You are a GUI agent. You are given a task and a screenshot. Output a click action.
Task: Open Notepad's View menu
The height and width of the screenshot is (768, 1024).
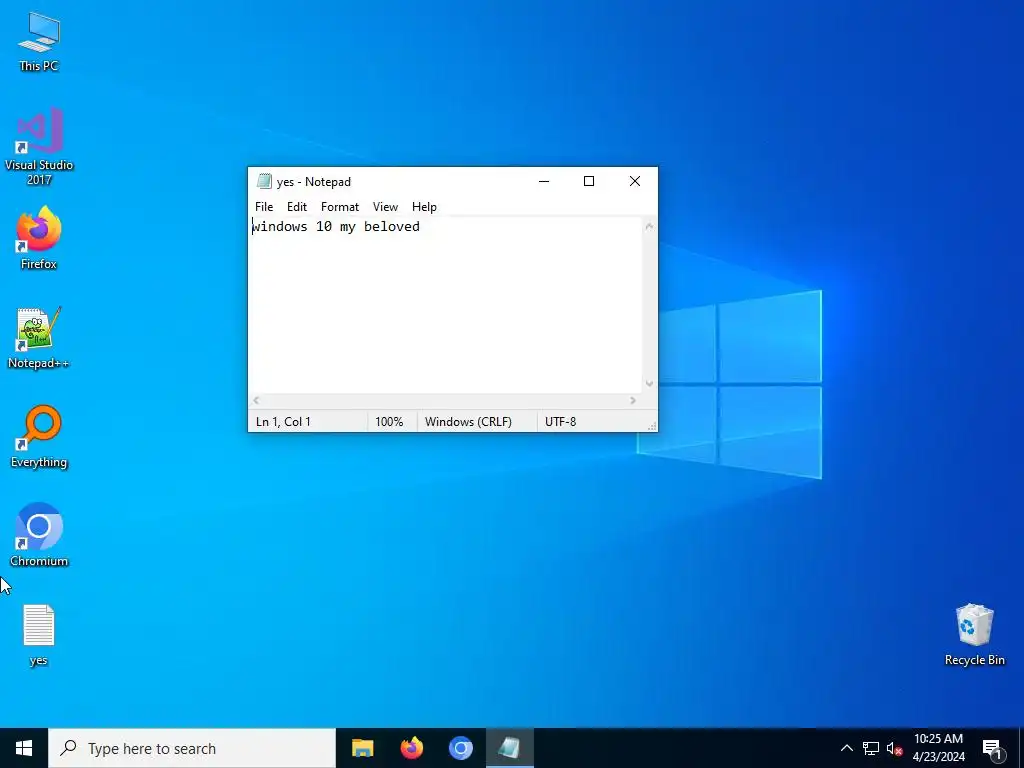[x=385, y=206]
